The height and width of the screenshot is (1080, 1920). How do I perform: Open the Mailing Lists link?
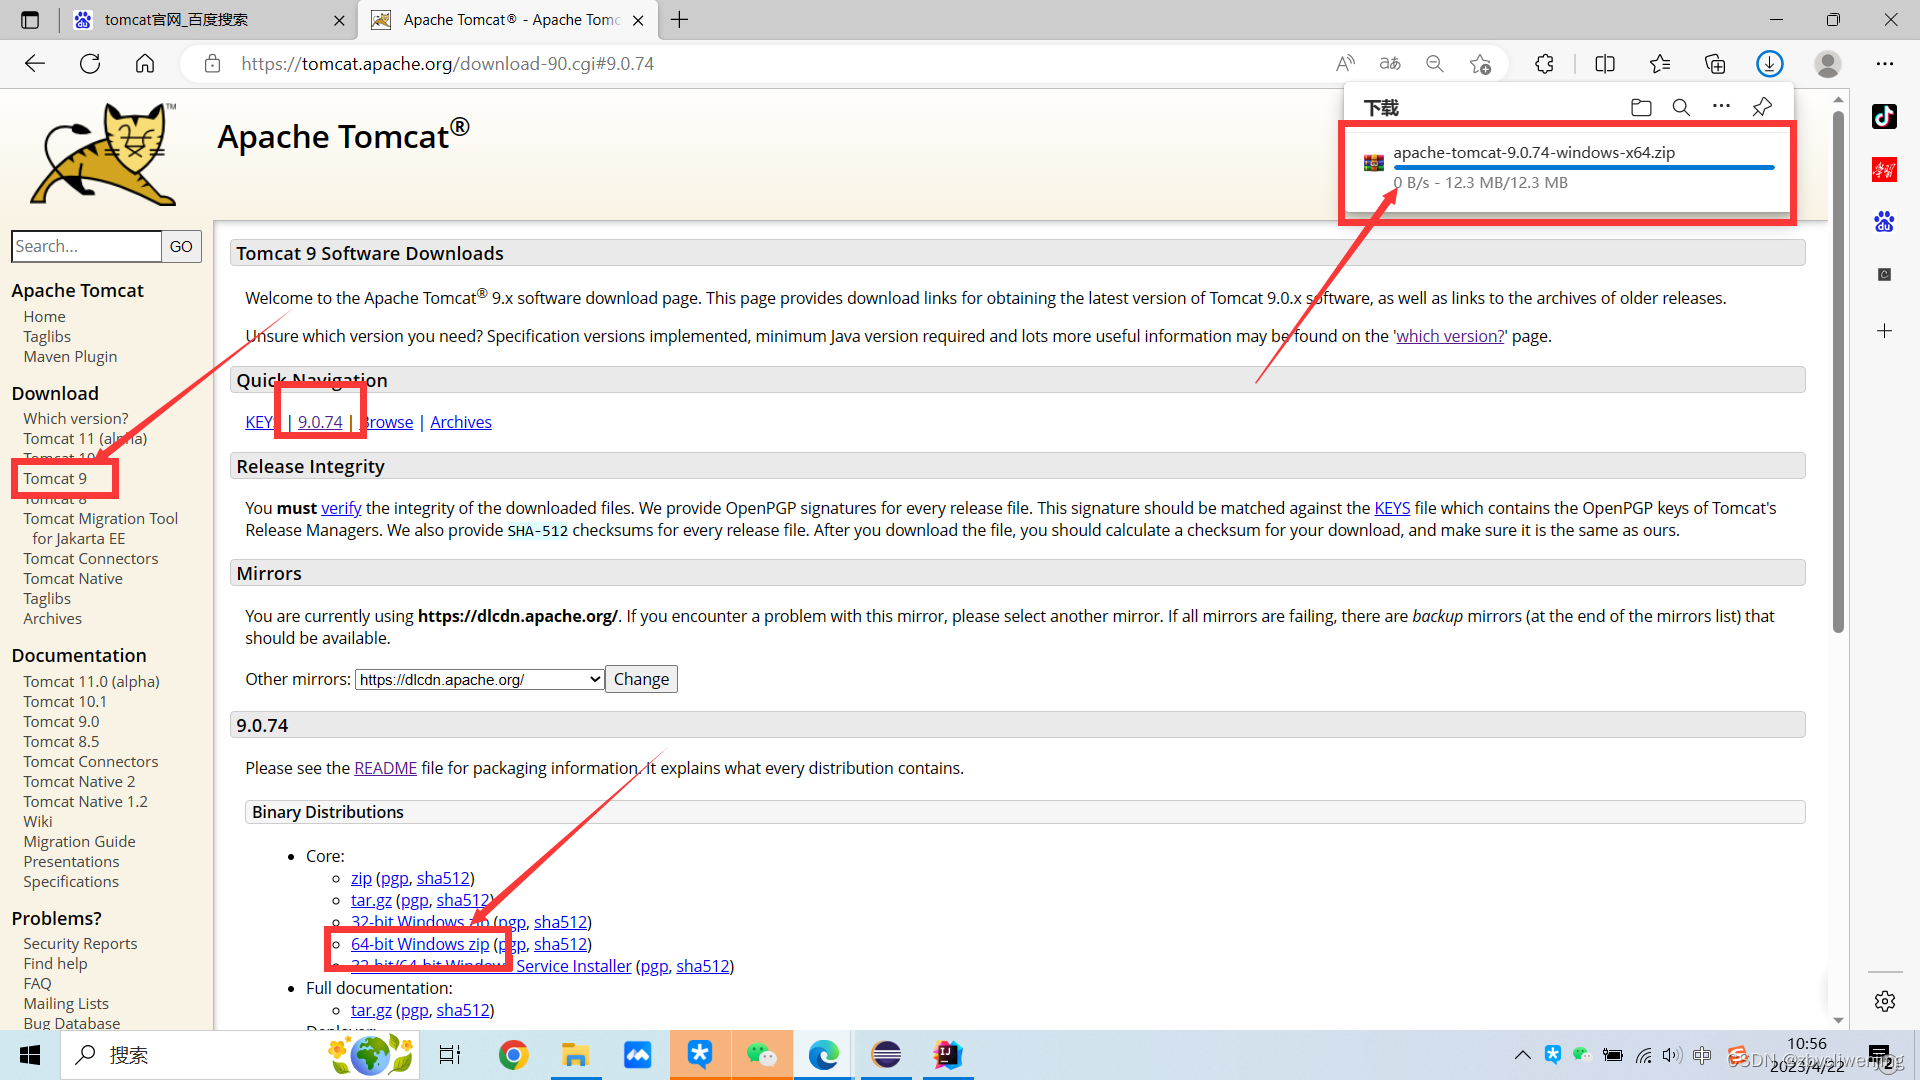point(66,1003)
